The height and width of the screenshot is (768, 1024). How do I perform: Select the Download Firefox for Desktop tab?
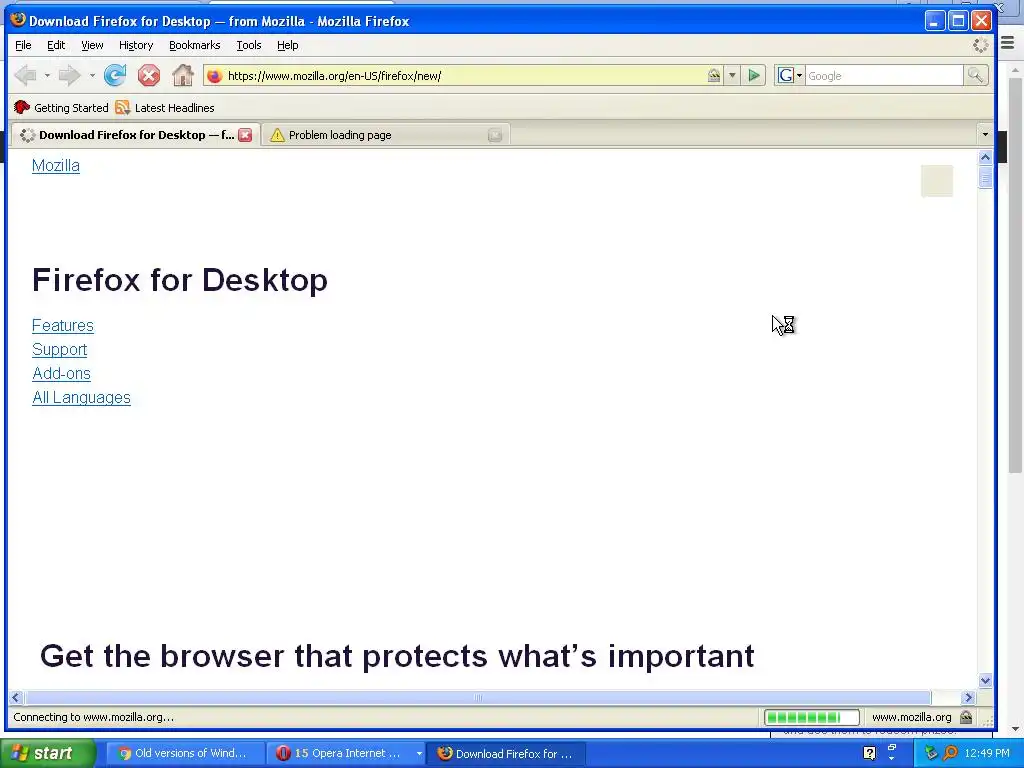(x=135, y=135)
